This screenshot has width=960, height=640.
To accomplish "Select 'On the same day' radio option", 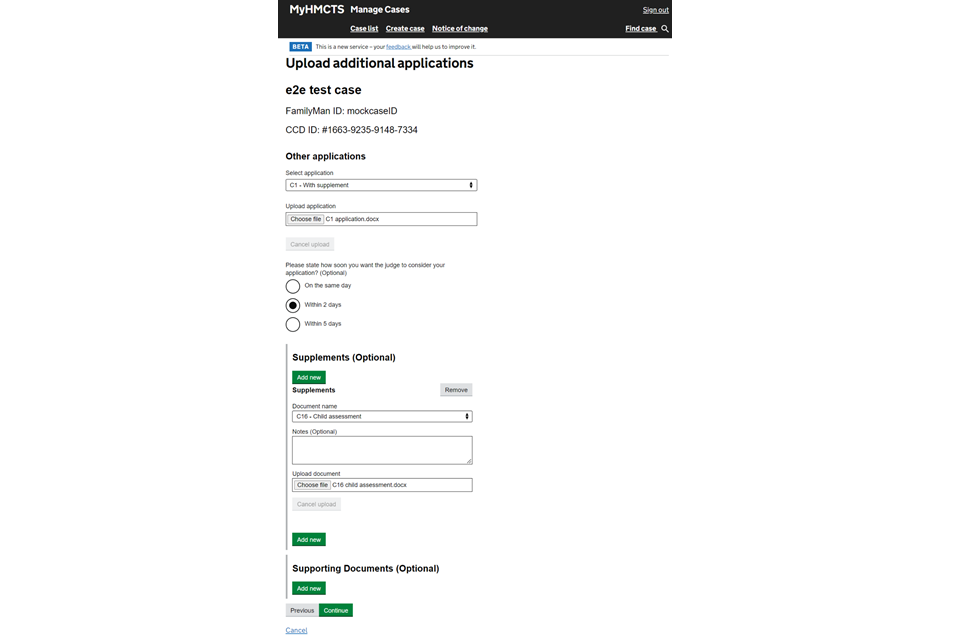I will [x=293, y=286].
